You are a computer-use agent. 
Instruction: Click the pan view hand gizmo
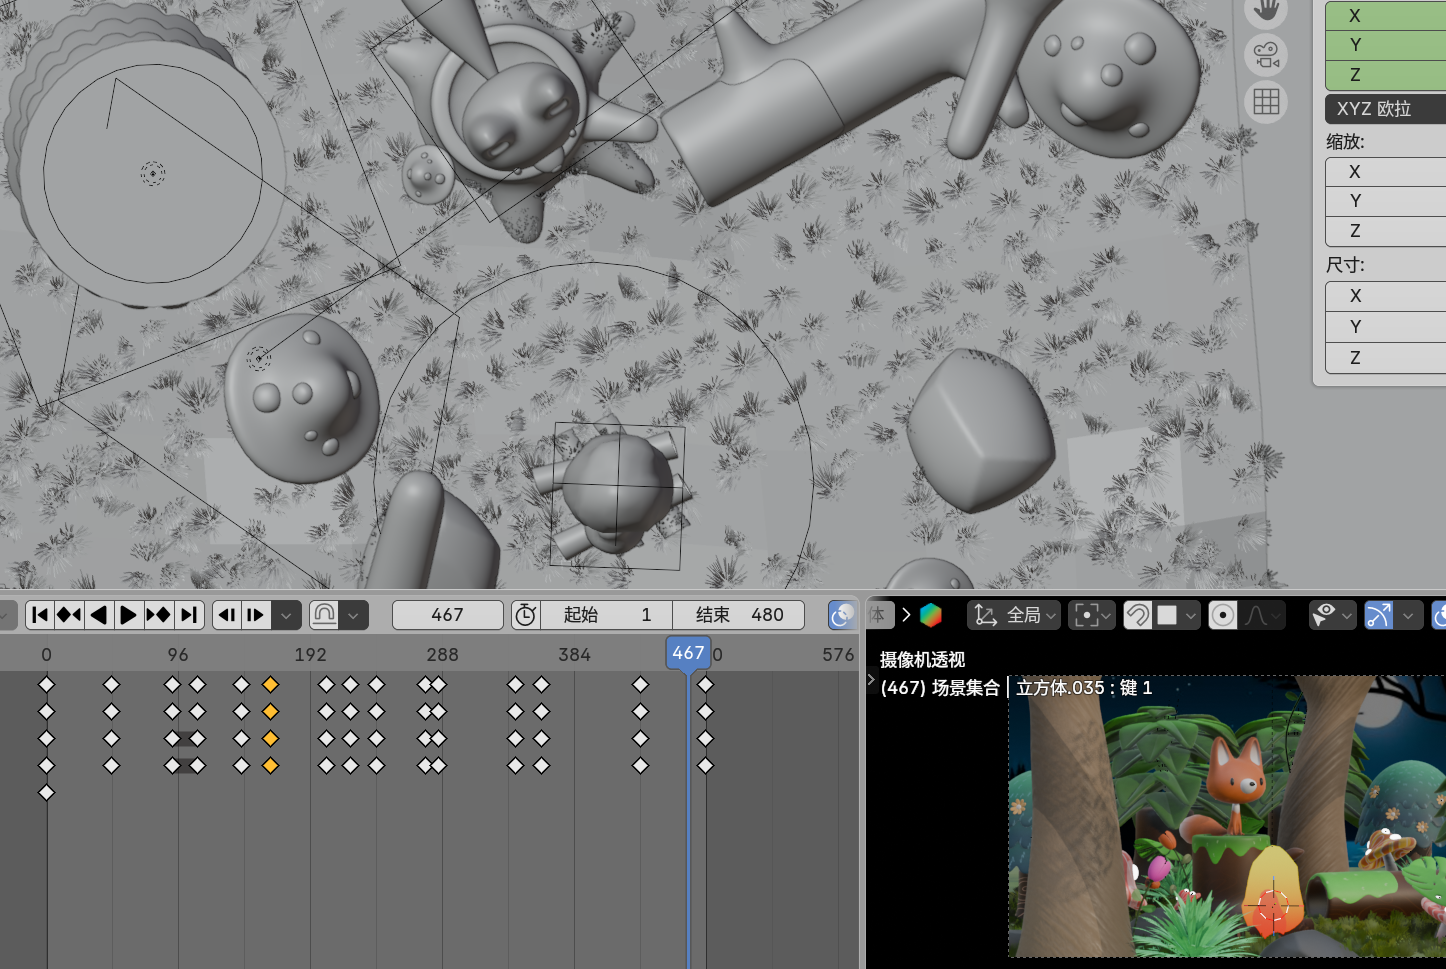pos(1266,11)
